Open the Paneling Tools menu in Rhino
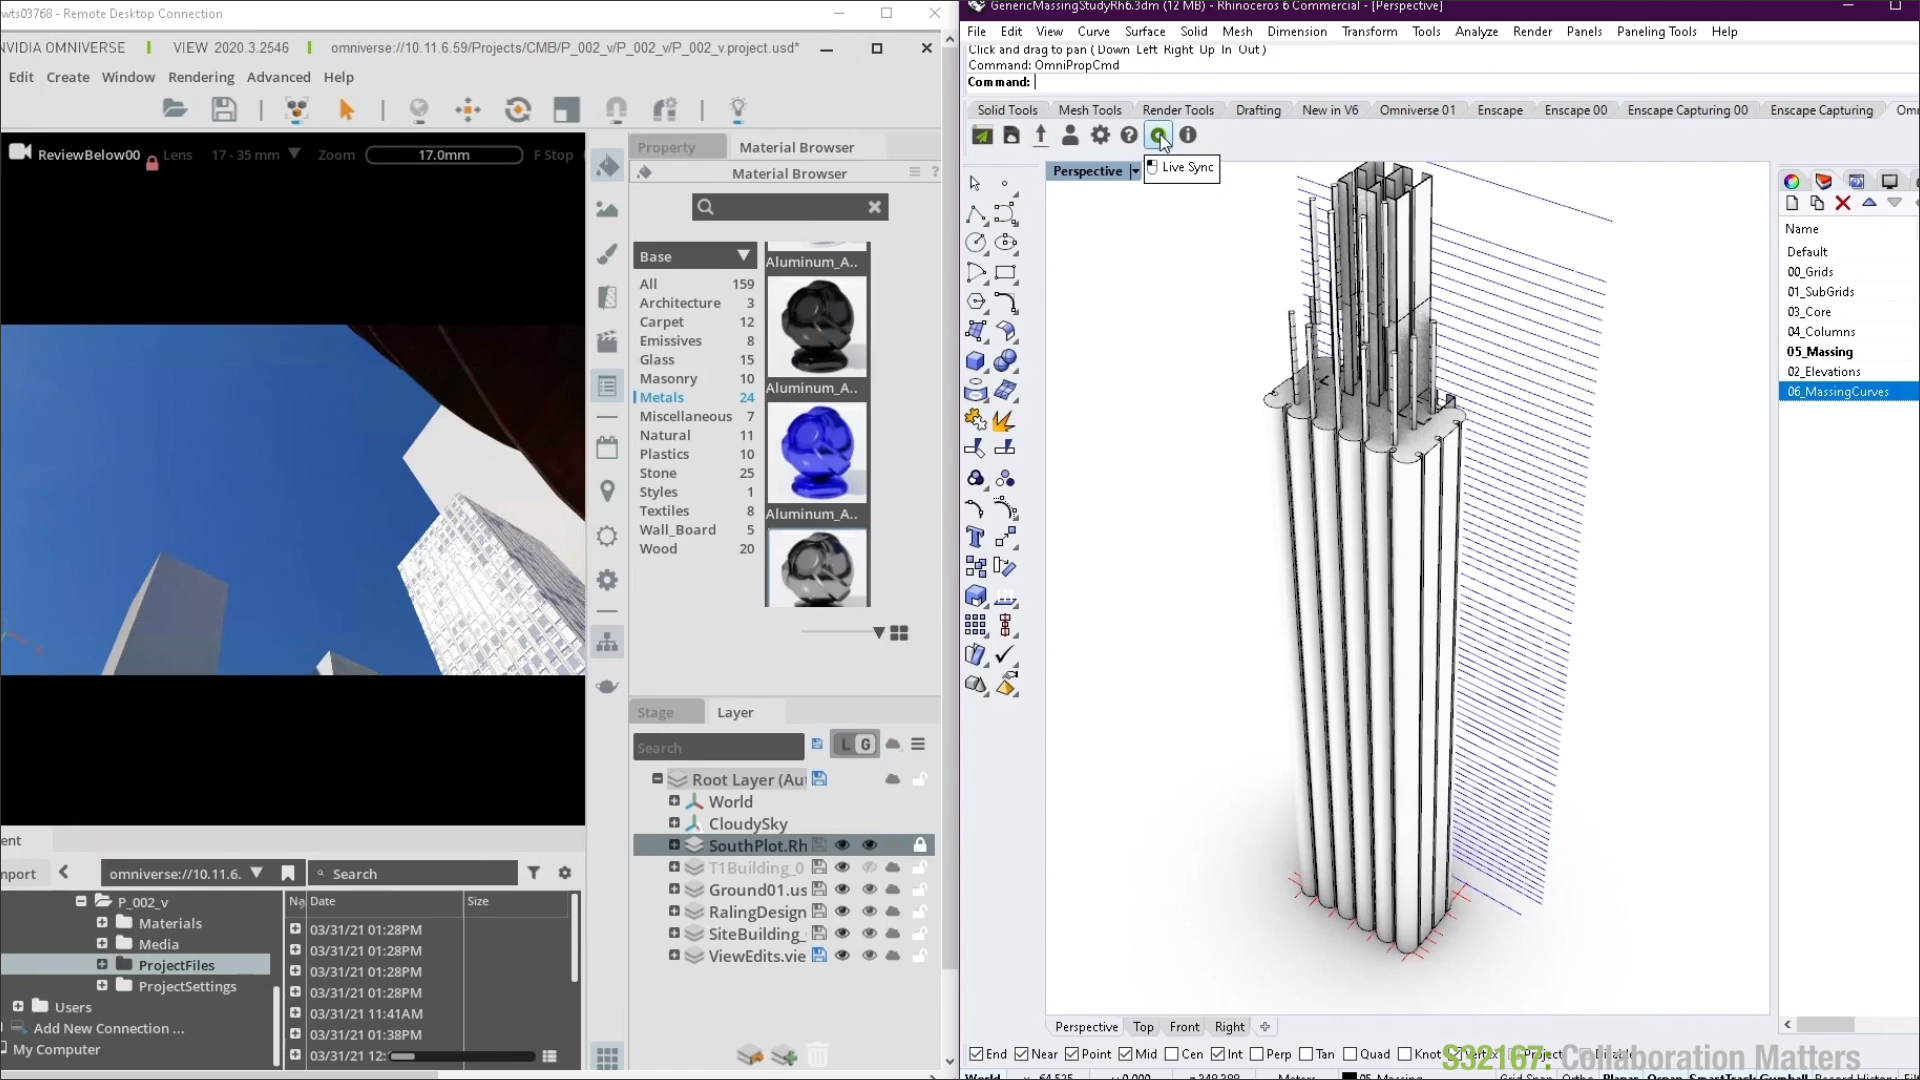The image size is (1920, 1080). click(1656, 31)
